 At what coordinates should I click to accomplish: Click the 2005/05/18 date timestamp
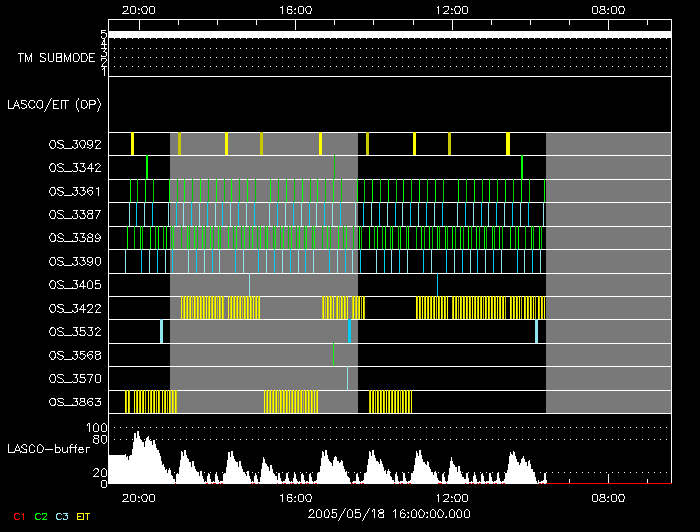(x=389, y=512)
